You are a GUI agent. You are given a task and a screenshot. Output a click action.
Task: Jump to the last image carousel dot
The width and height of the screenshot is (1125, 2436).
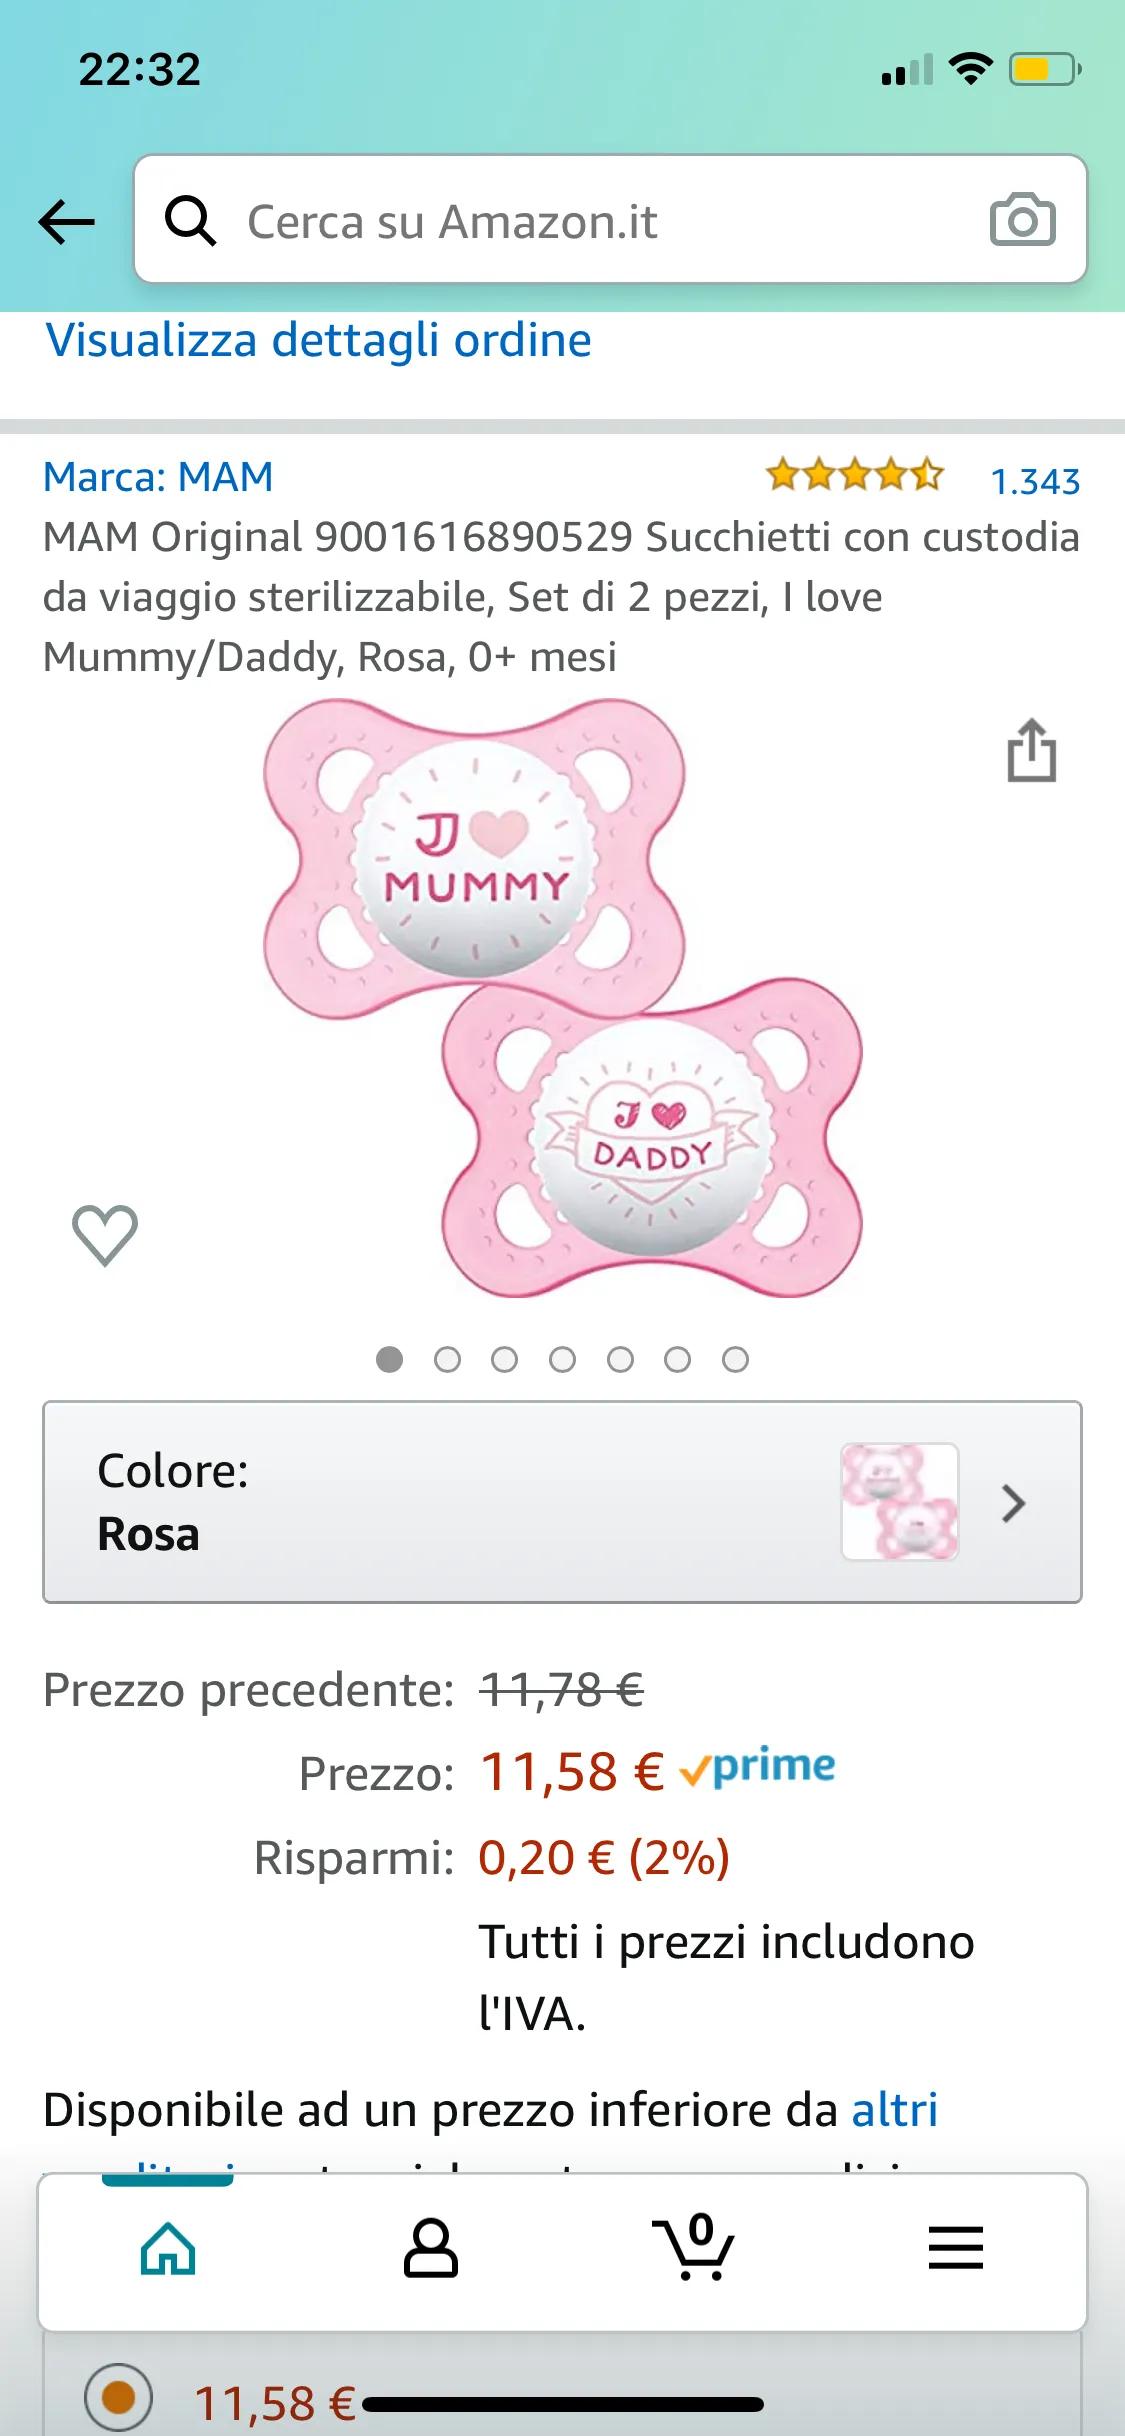(735, 1360)
